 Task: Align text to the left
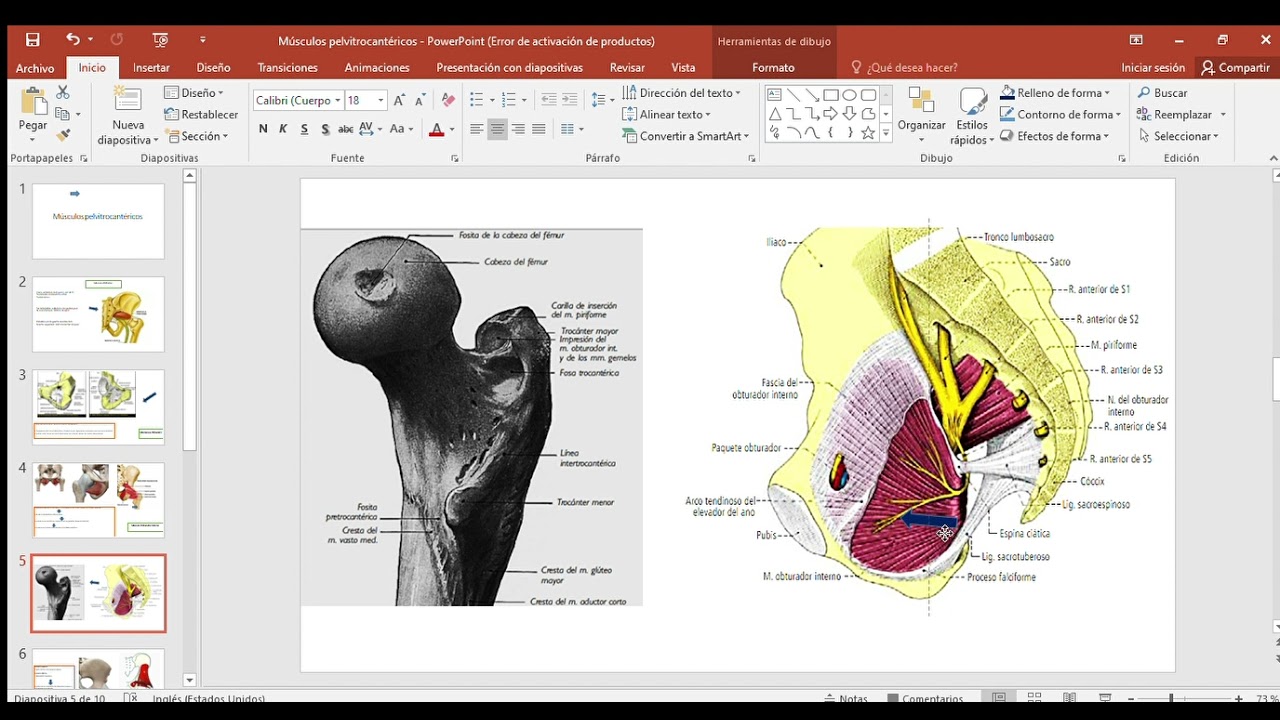point(476,129)
